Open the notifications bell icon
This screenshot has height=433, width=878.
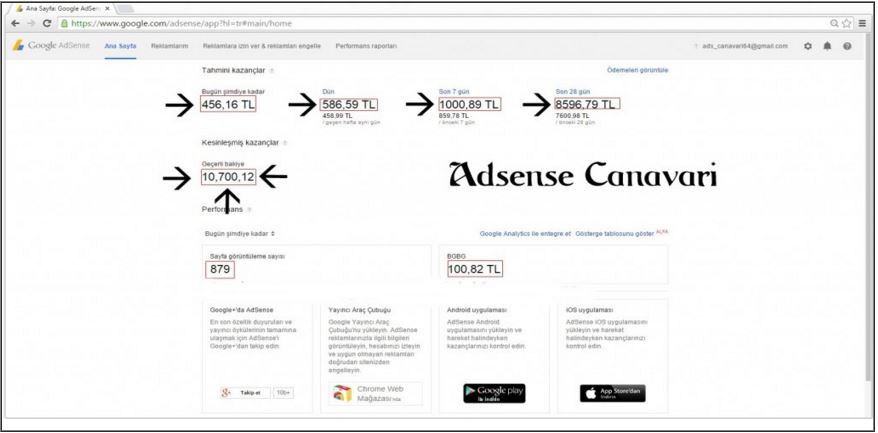coord(827,46)
